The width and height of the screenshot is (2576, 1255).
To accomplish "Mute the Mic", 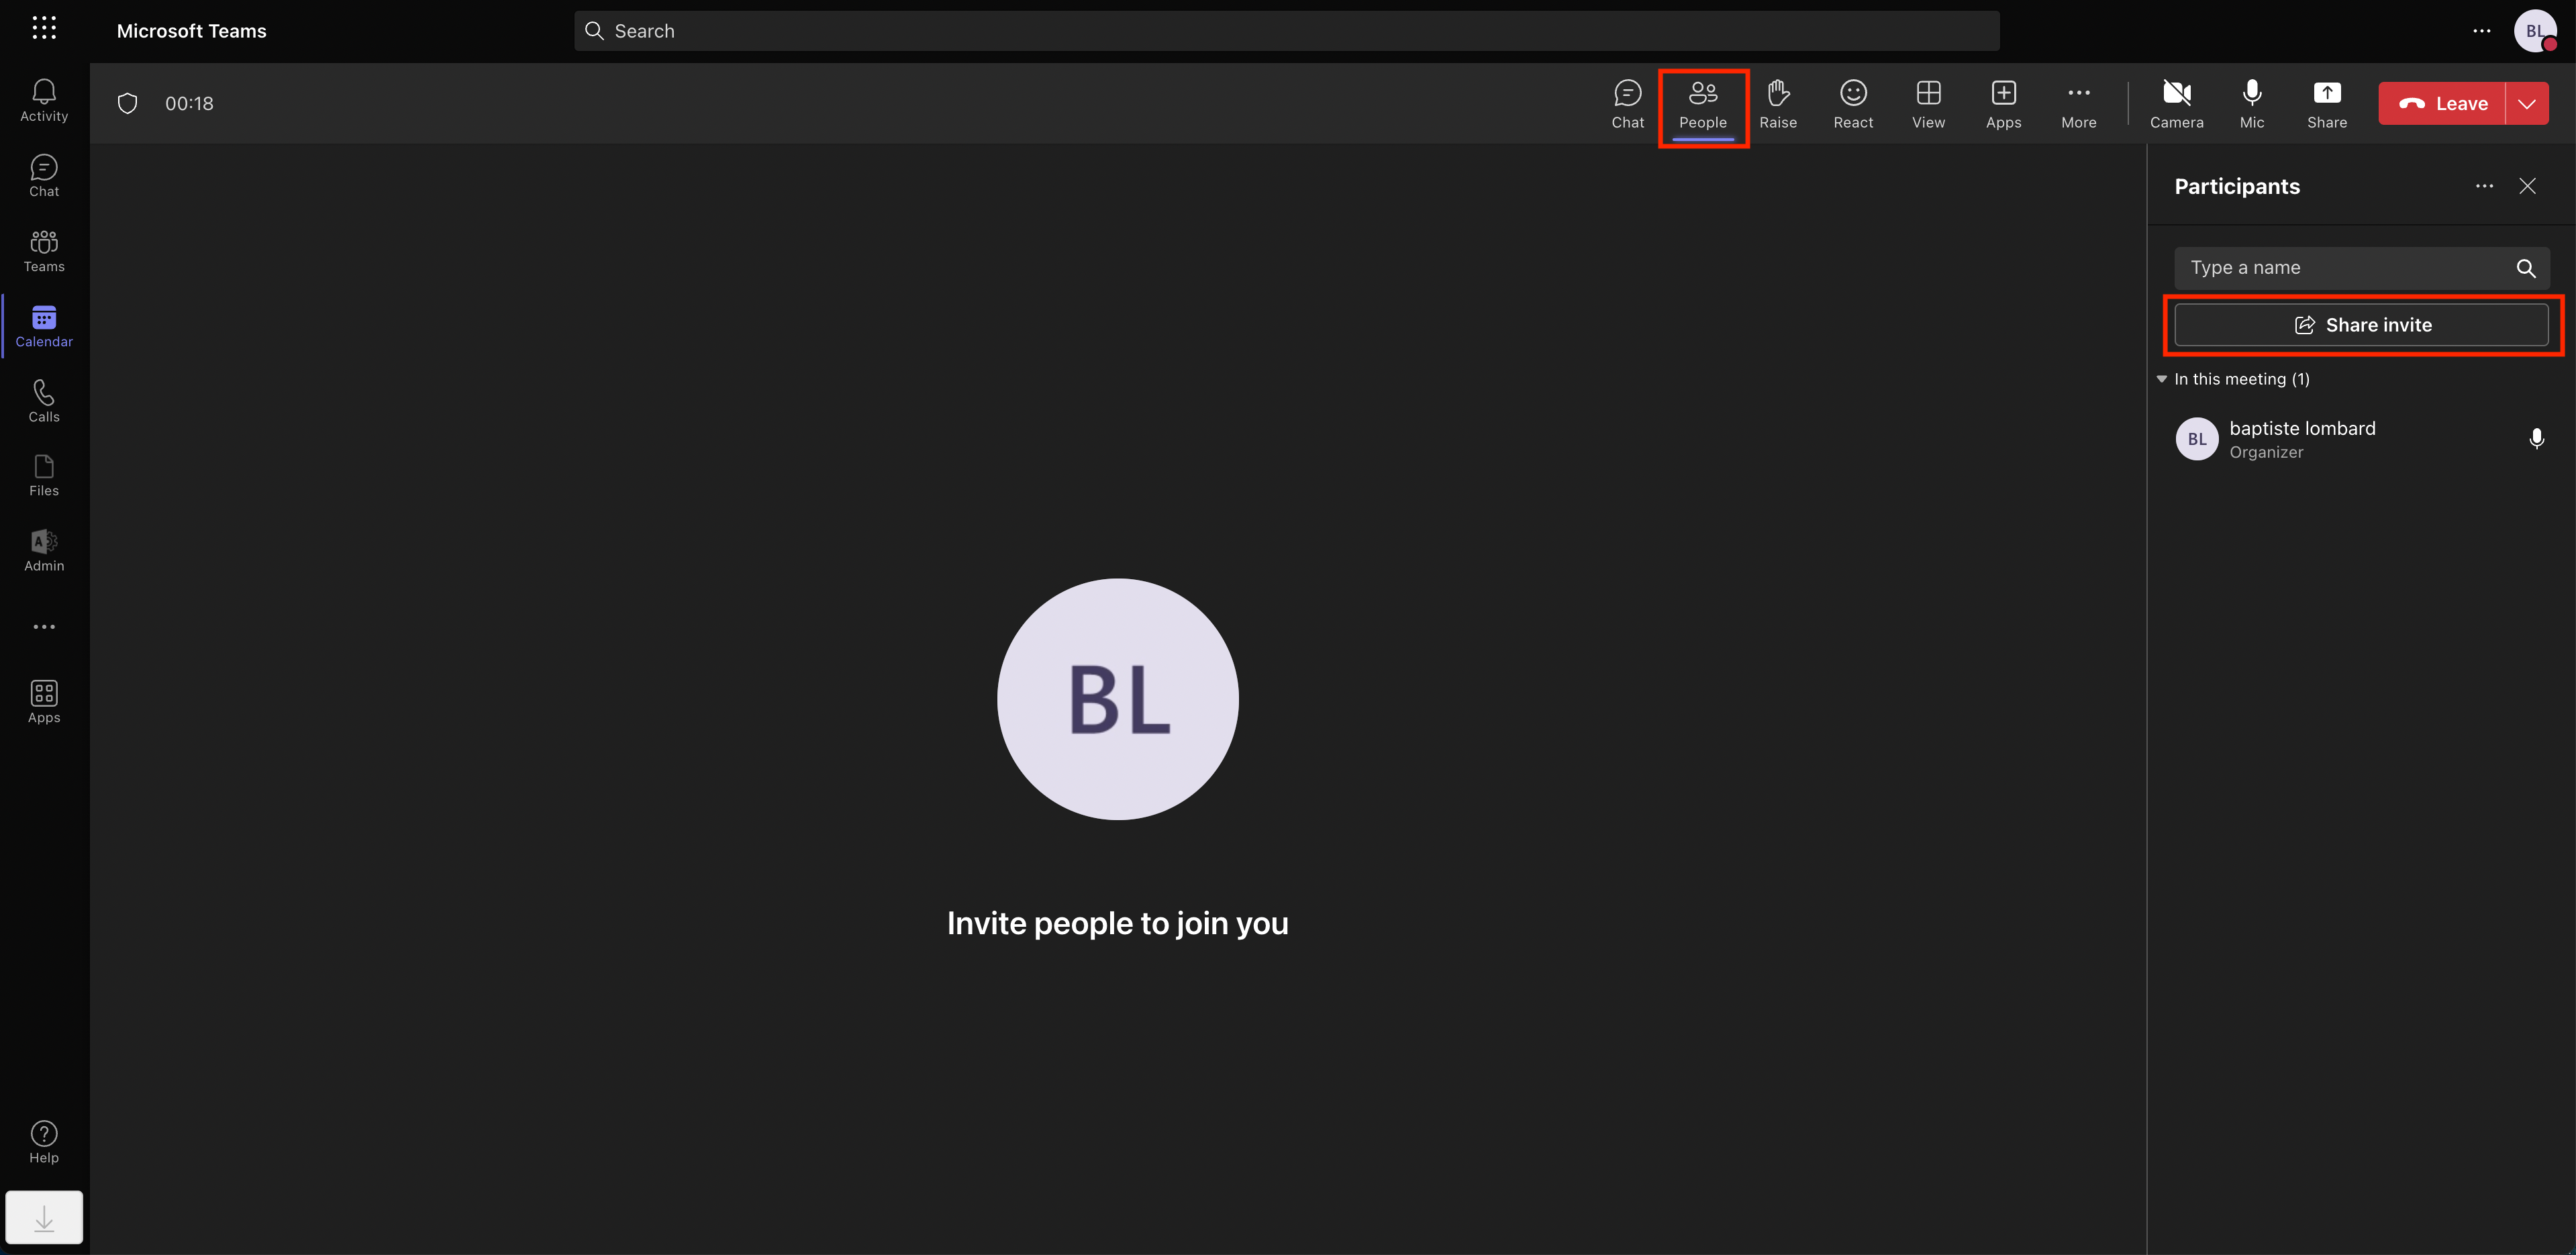I will click(x=2251, y=104).
